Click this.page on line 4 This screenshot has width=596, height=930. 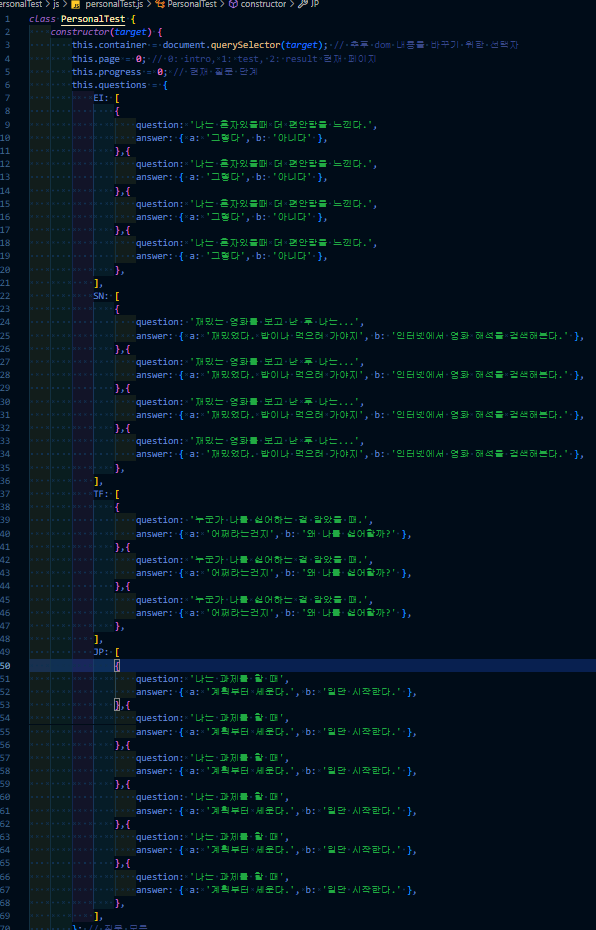[x=96, y=59]
